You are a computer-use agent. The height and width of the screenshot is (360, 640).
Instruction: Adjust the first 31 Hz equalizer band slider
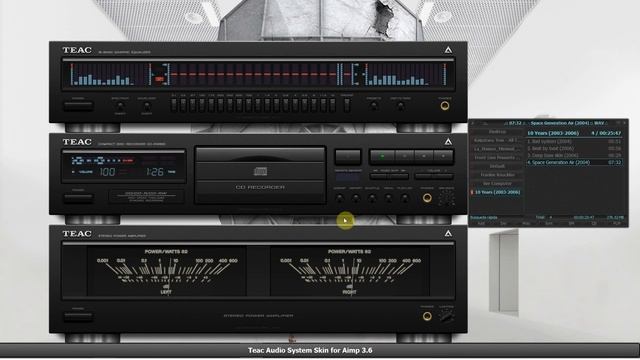[174, 105]
